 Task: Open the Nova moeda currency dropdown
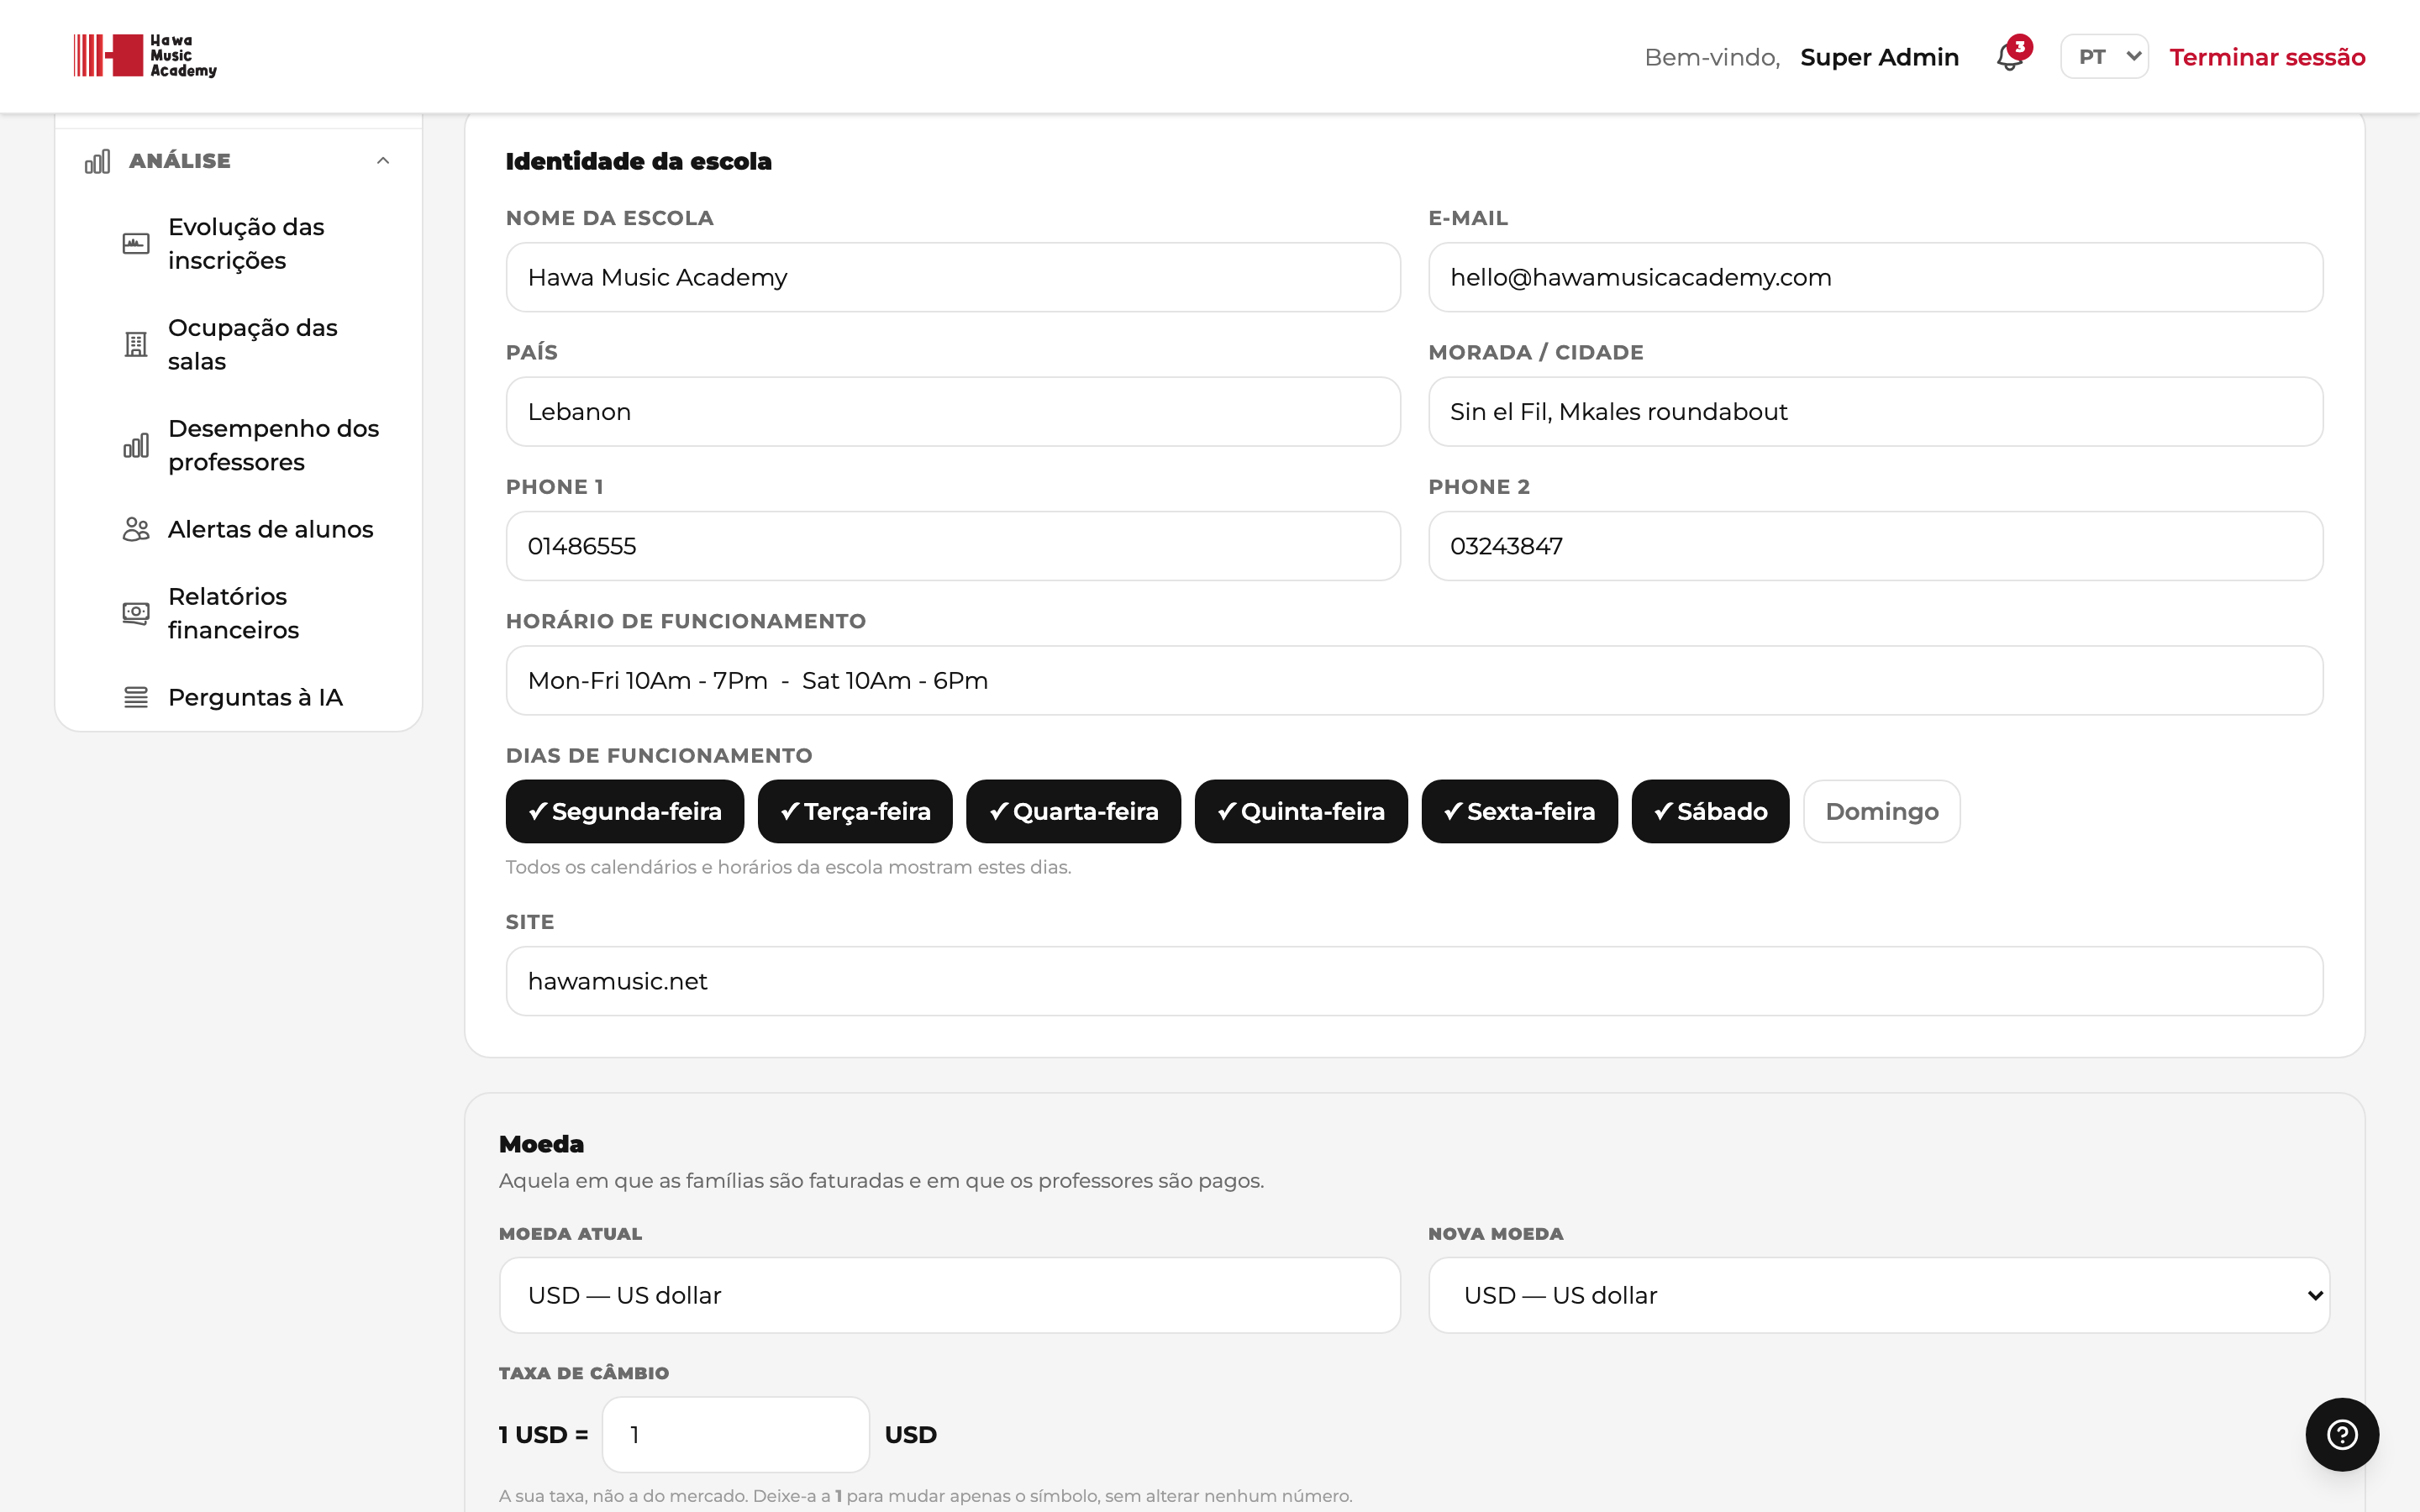point(1878,1295)
